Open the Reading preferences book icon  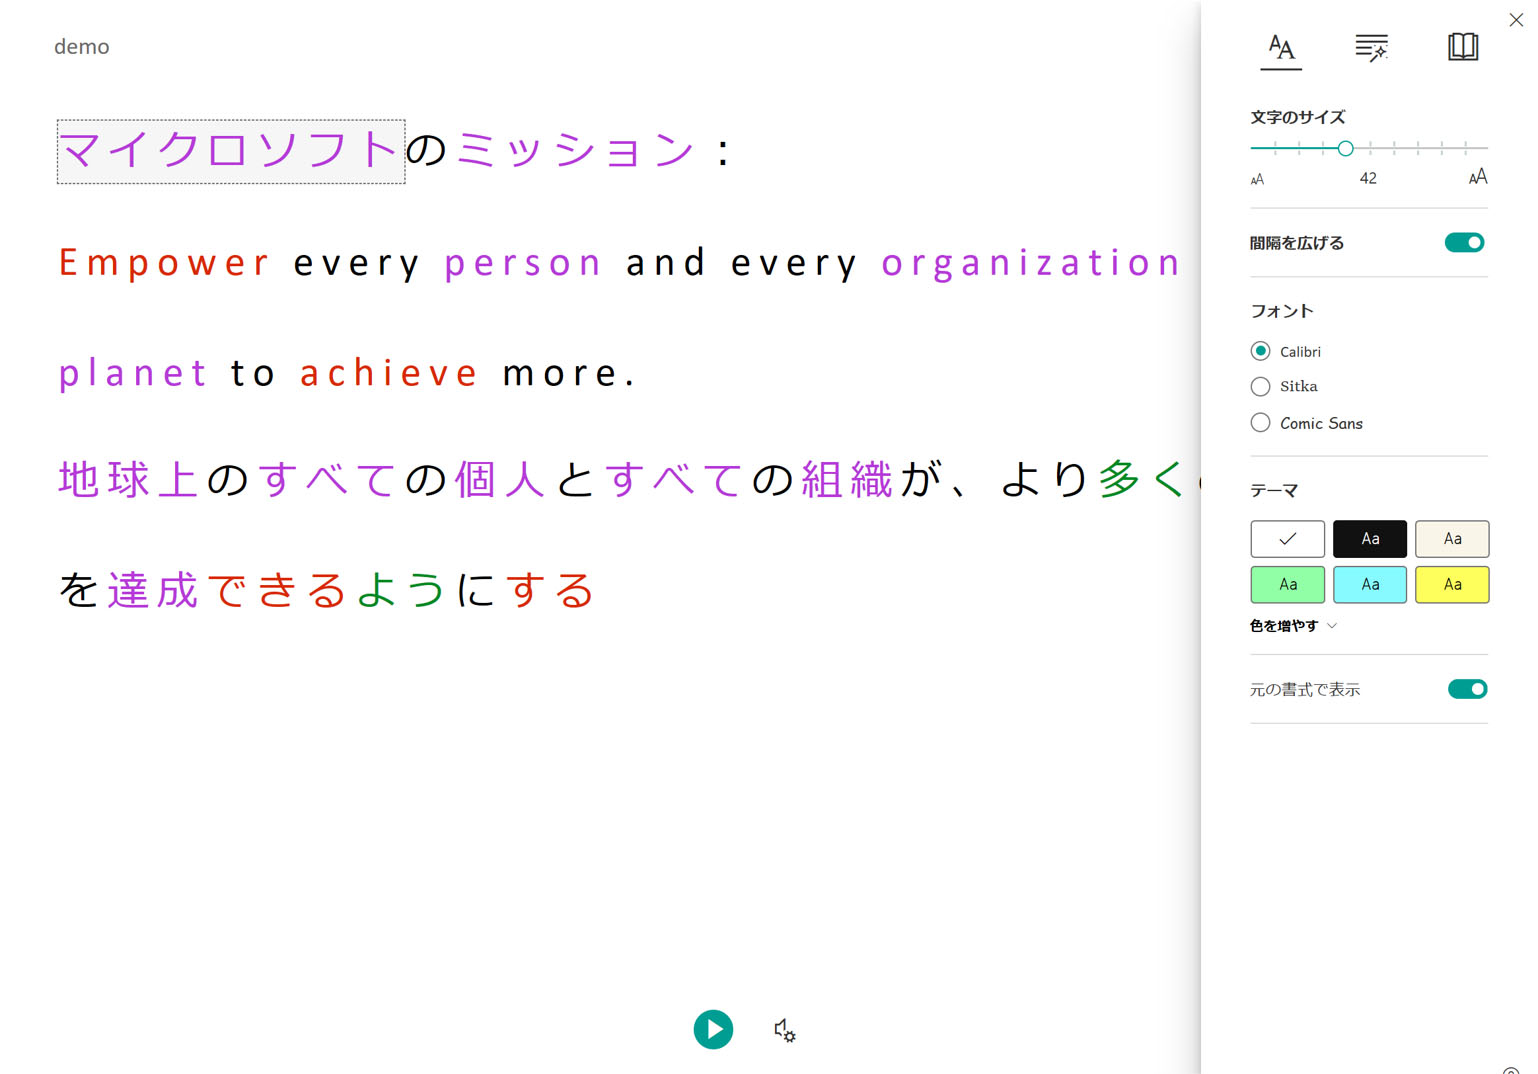(1462, 47)
